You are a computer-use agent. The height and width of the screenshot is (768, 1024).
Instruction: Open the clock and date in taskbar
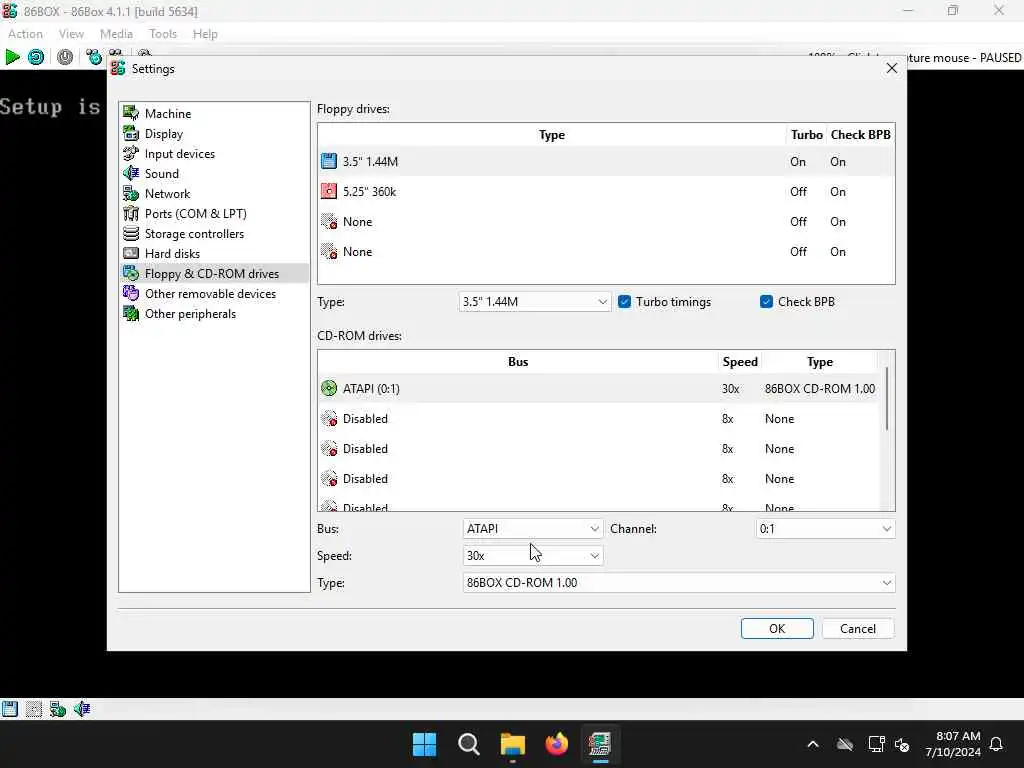(953, 744)
